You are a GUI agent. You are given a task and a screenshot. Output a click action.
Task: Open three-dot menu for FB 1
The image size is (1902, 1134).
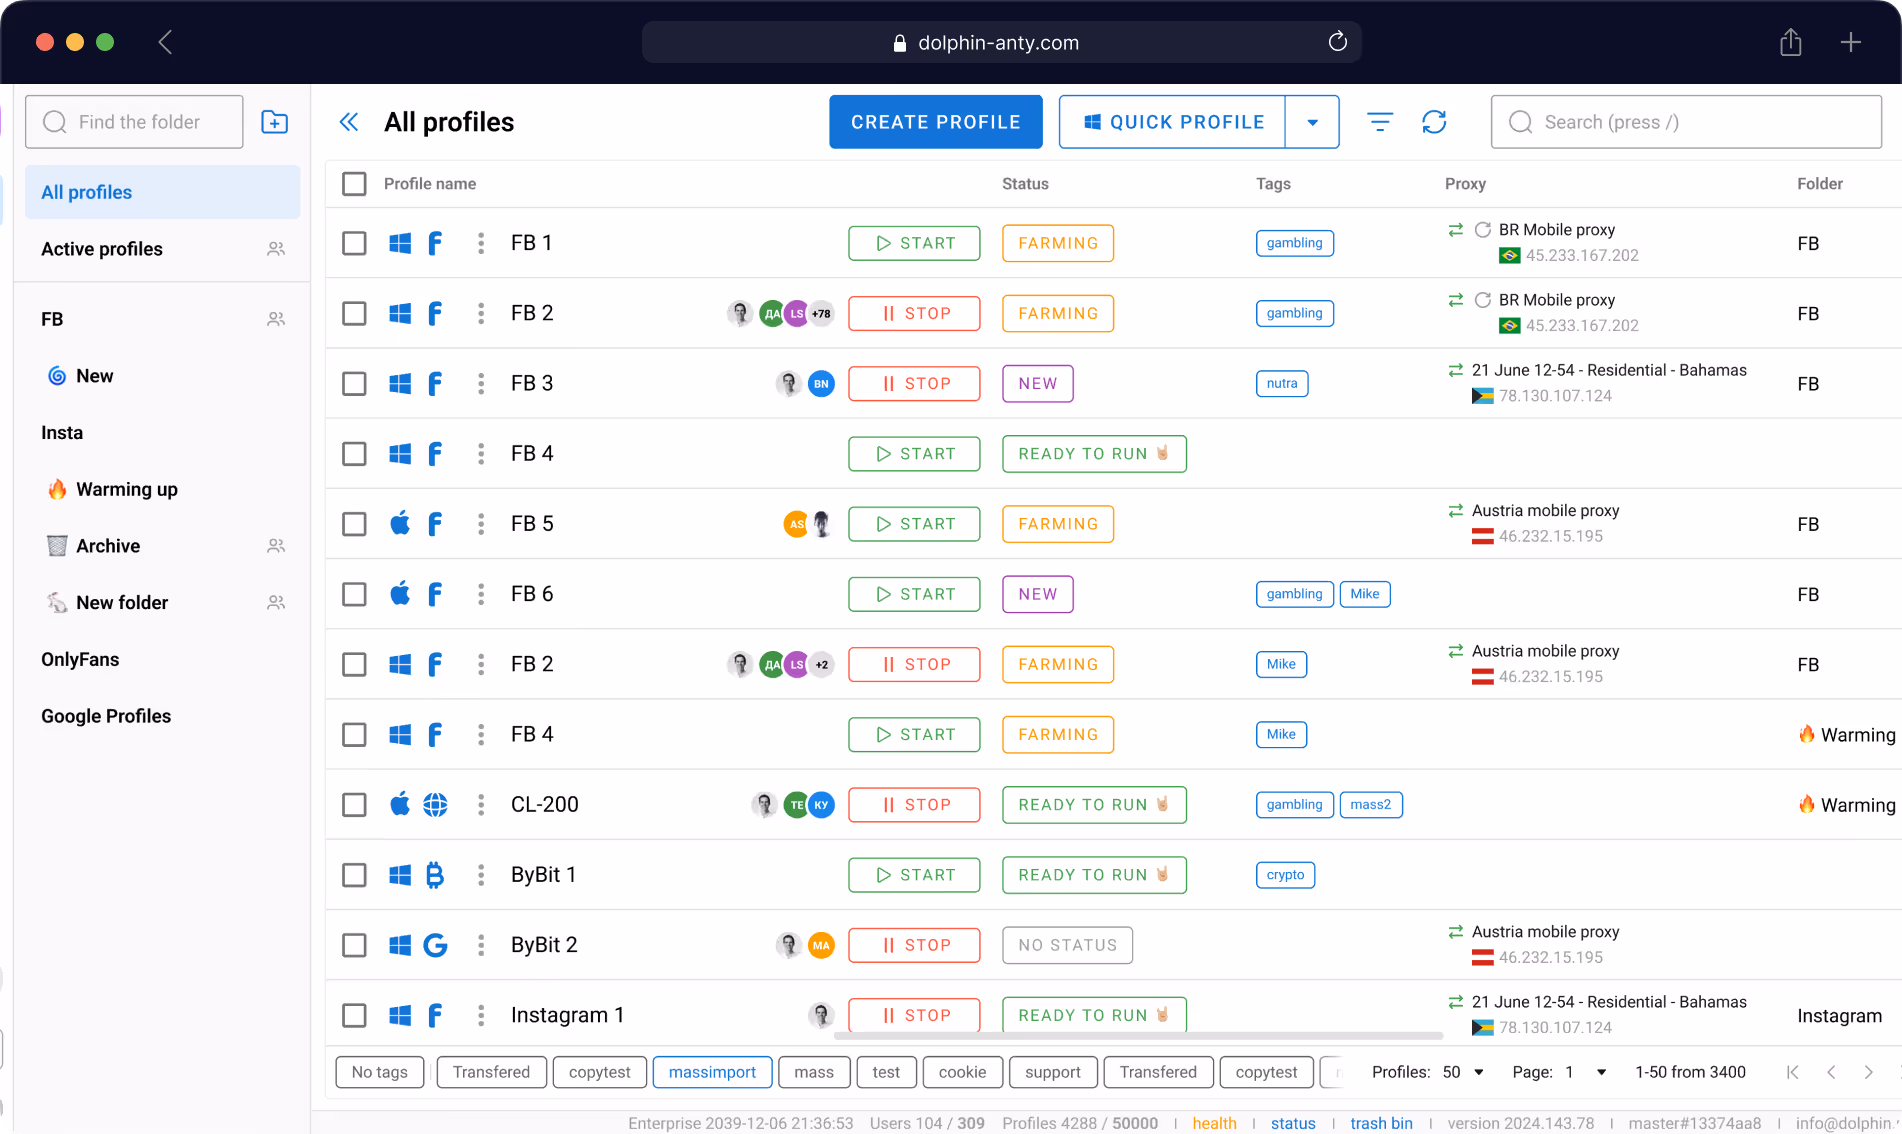pos(481,243)
